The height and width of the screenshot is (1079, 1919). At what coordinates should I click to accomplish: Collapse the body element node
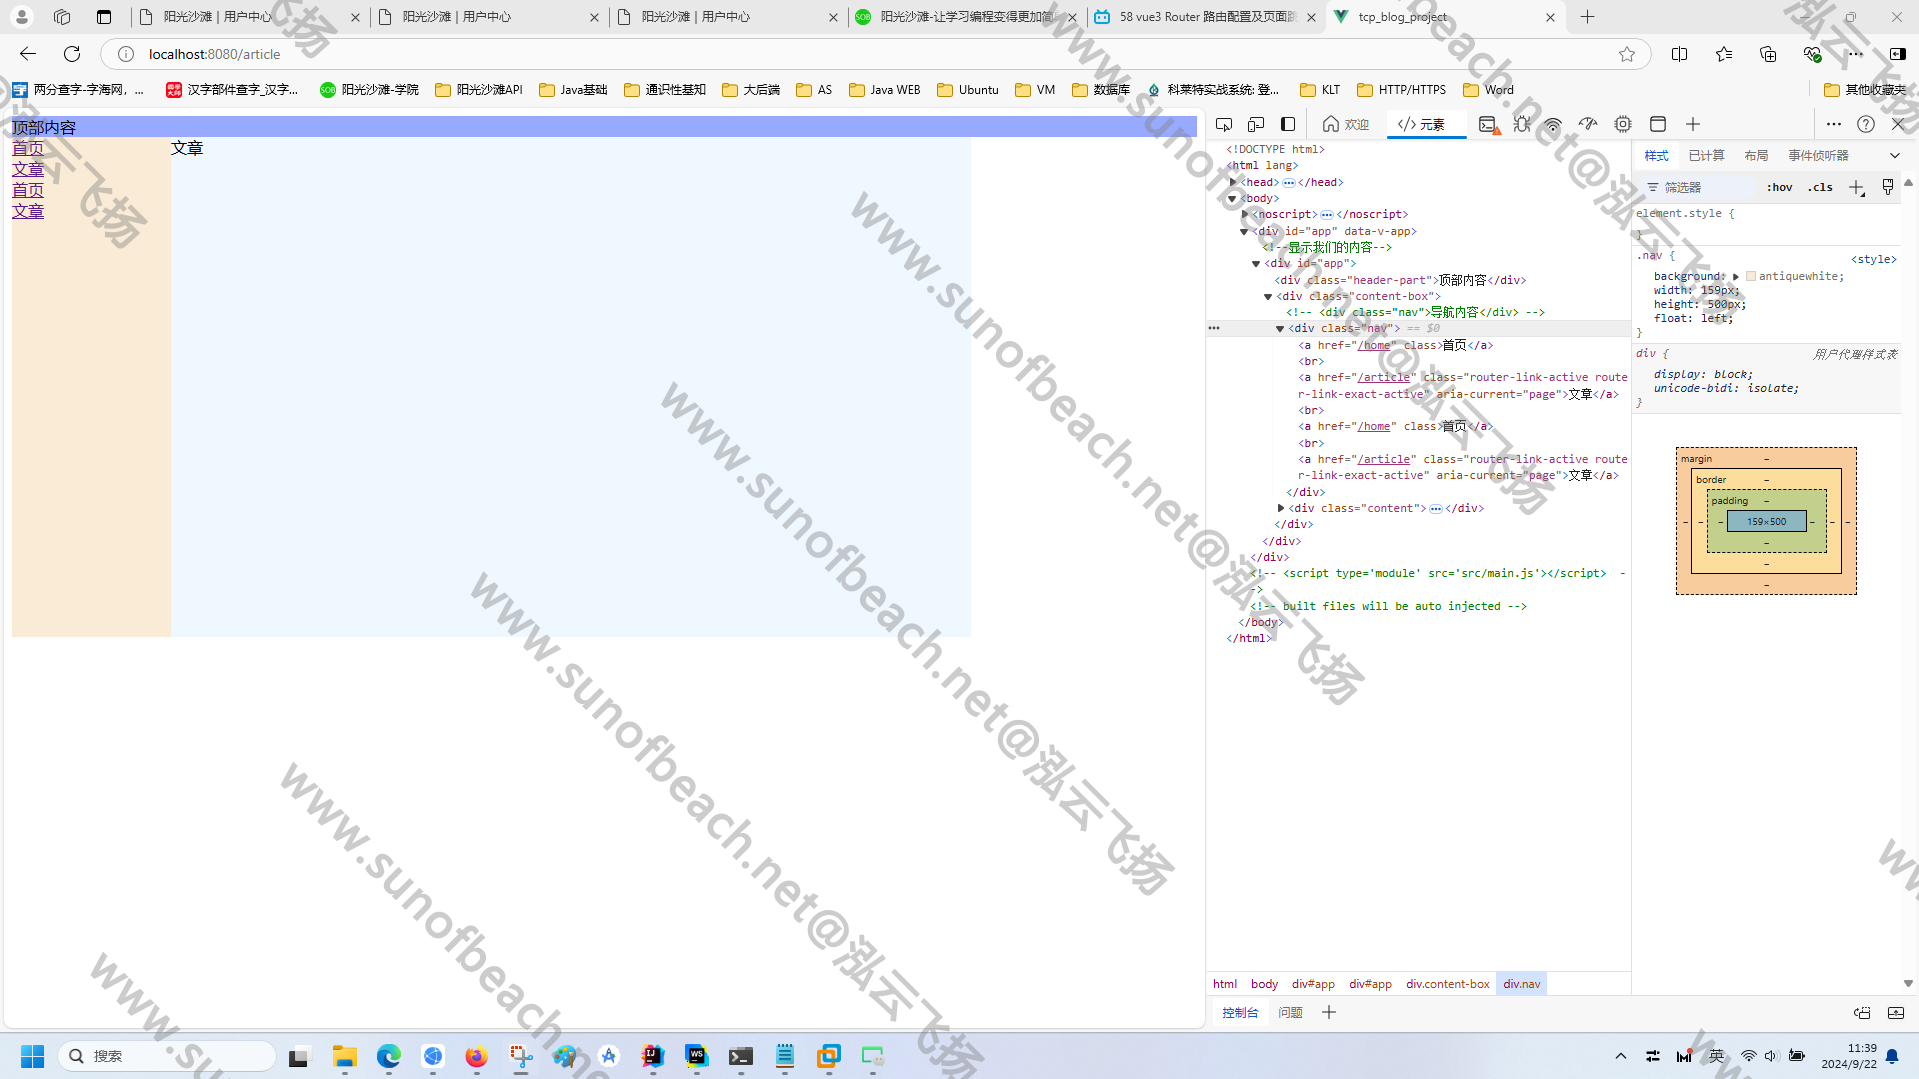point(1233,198)
